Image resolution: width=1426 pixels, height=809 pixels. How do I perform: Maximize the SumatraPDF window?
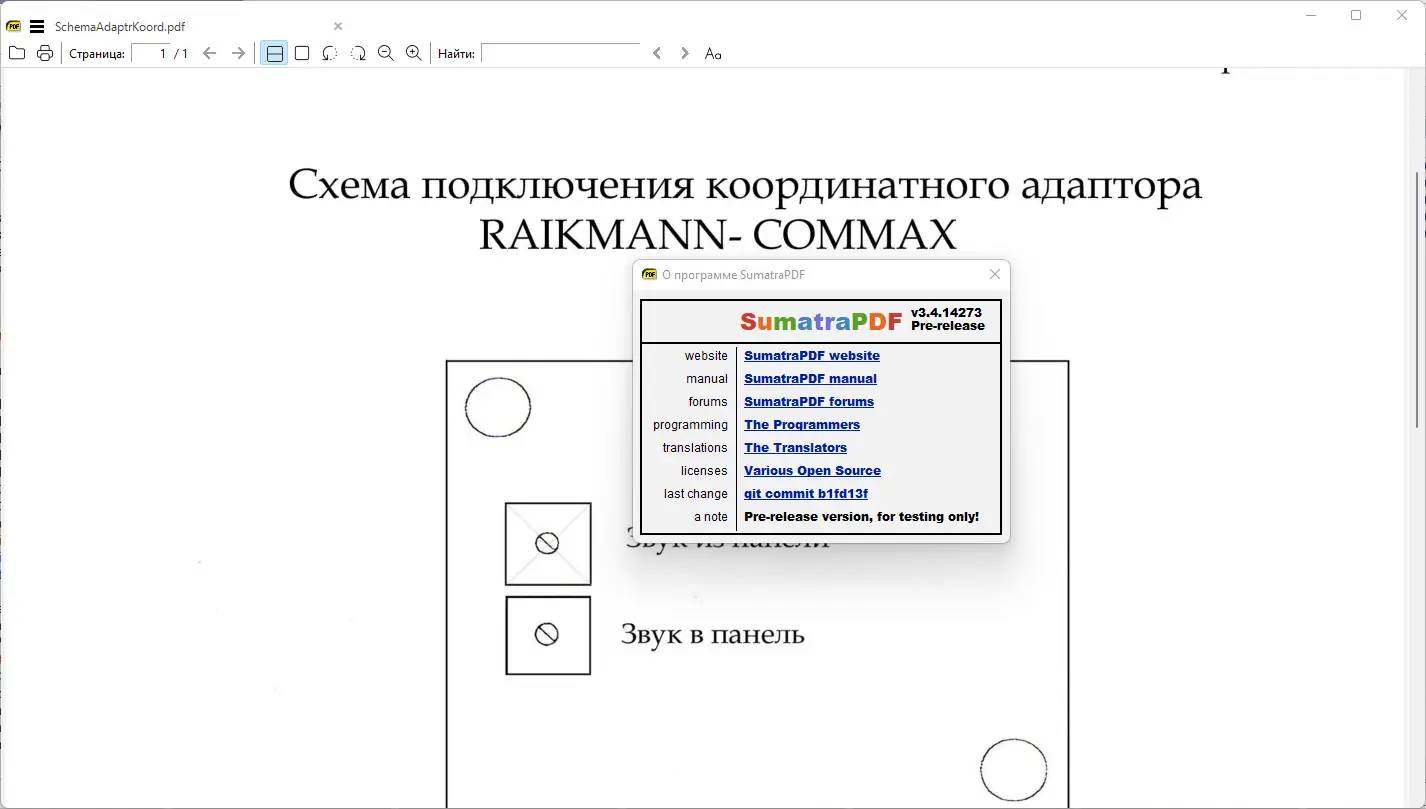pyautogui.click(x=1356, y=15)
